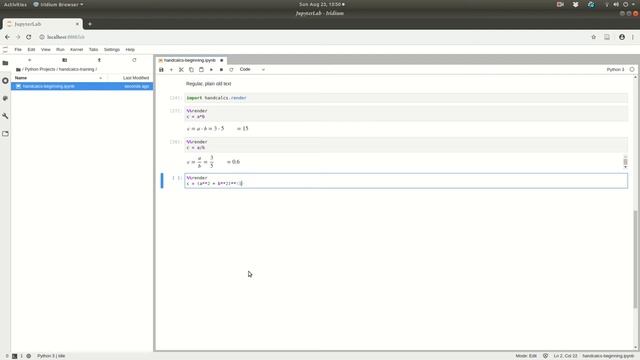Select the JupyterLab browser tab
This screenshot has height=360, width=640.
tap(41, 24)
